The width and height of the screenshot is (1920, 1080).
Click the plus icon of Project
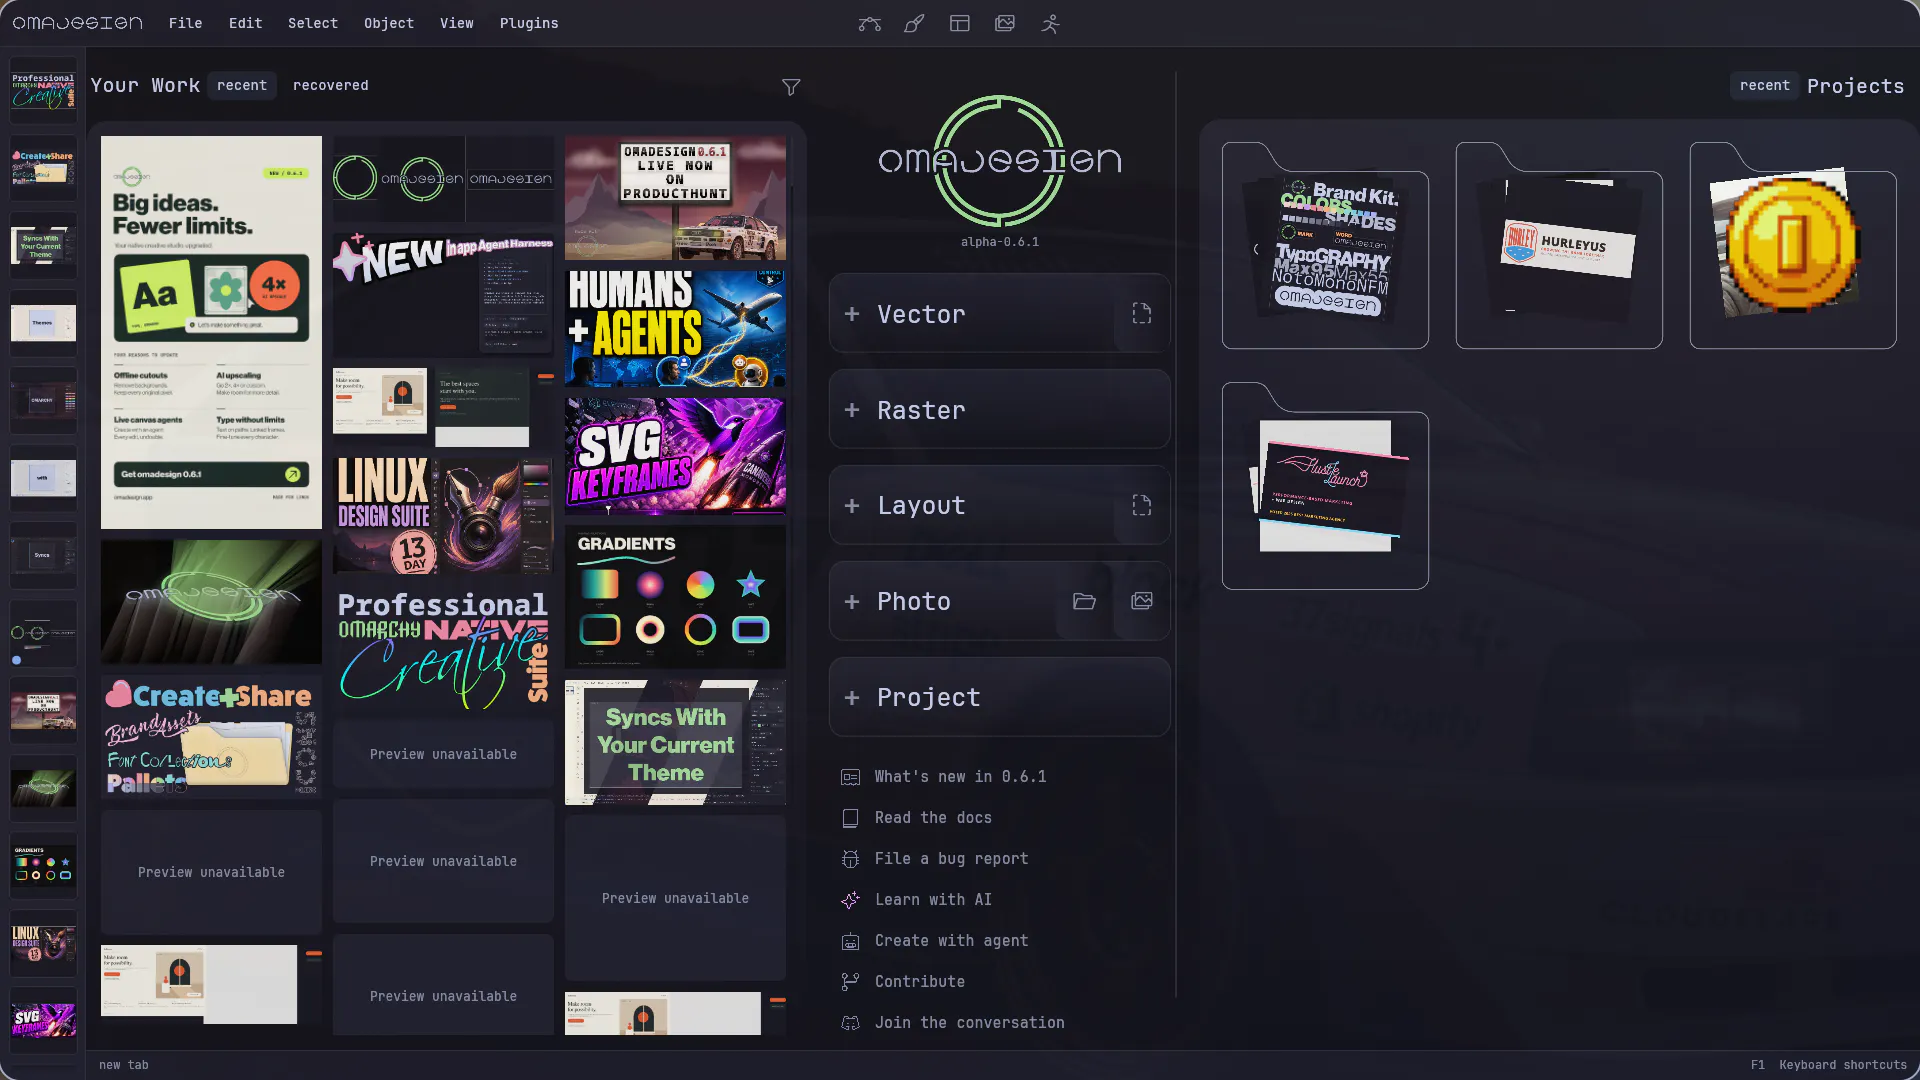[852, 697]
